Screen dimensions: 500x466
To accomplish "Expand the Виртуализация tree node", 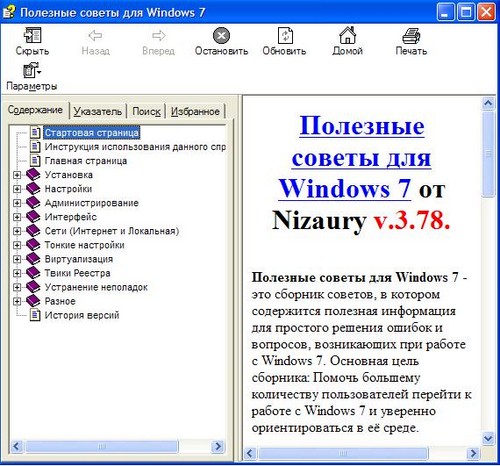I will click(17, 259).
